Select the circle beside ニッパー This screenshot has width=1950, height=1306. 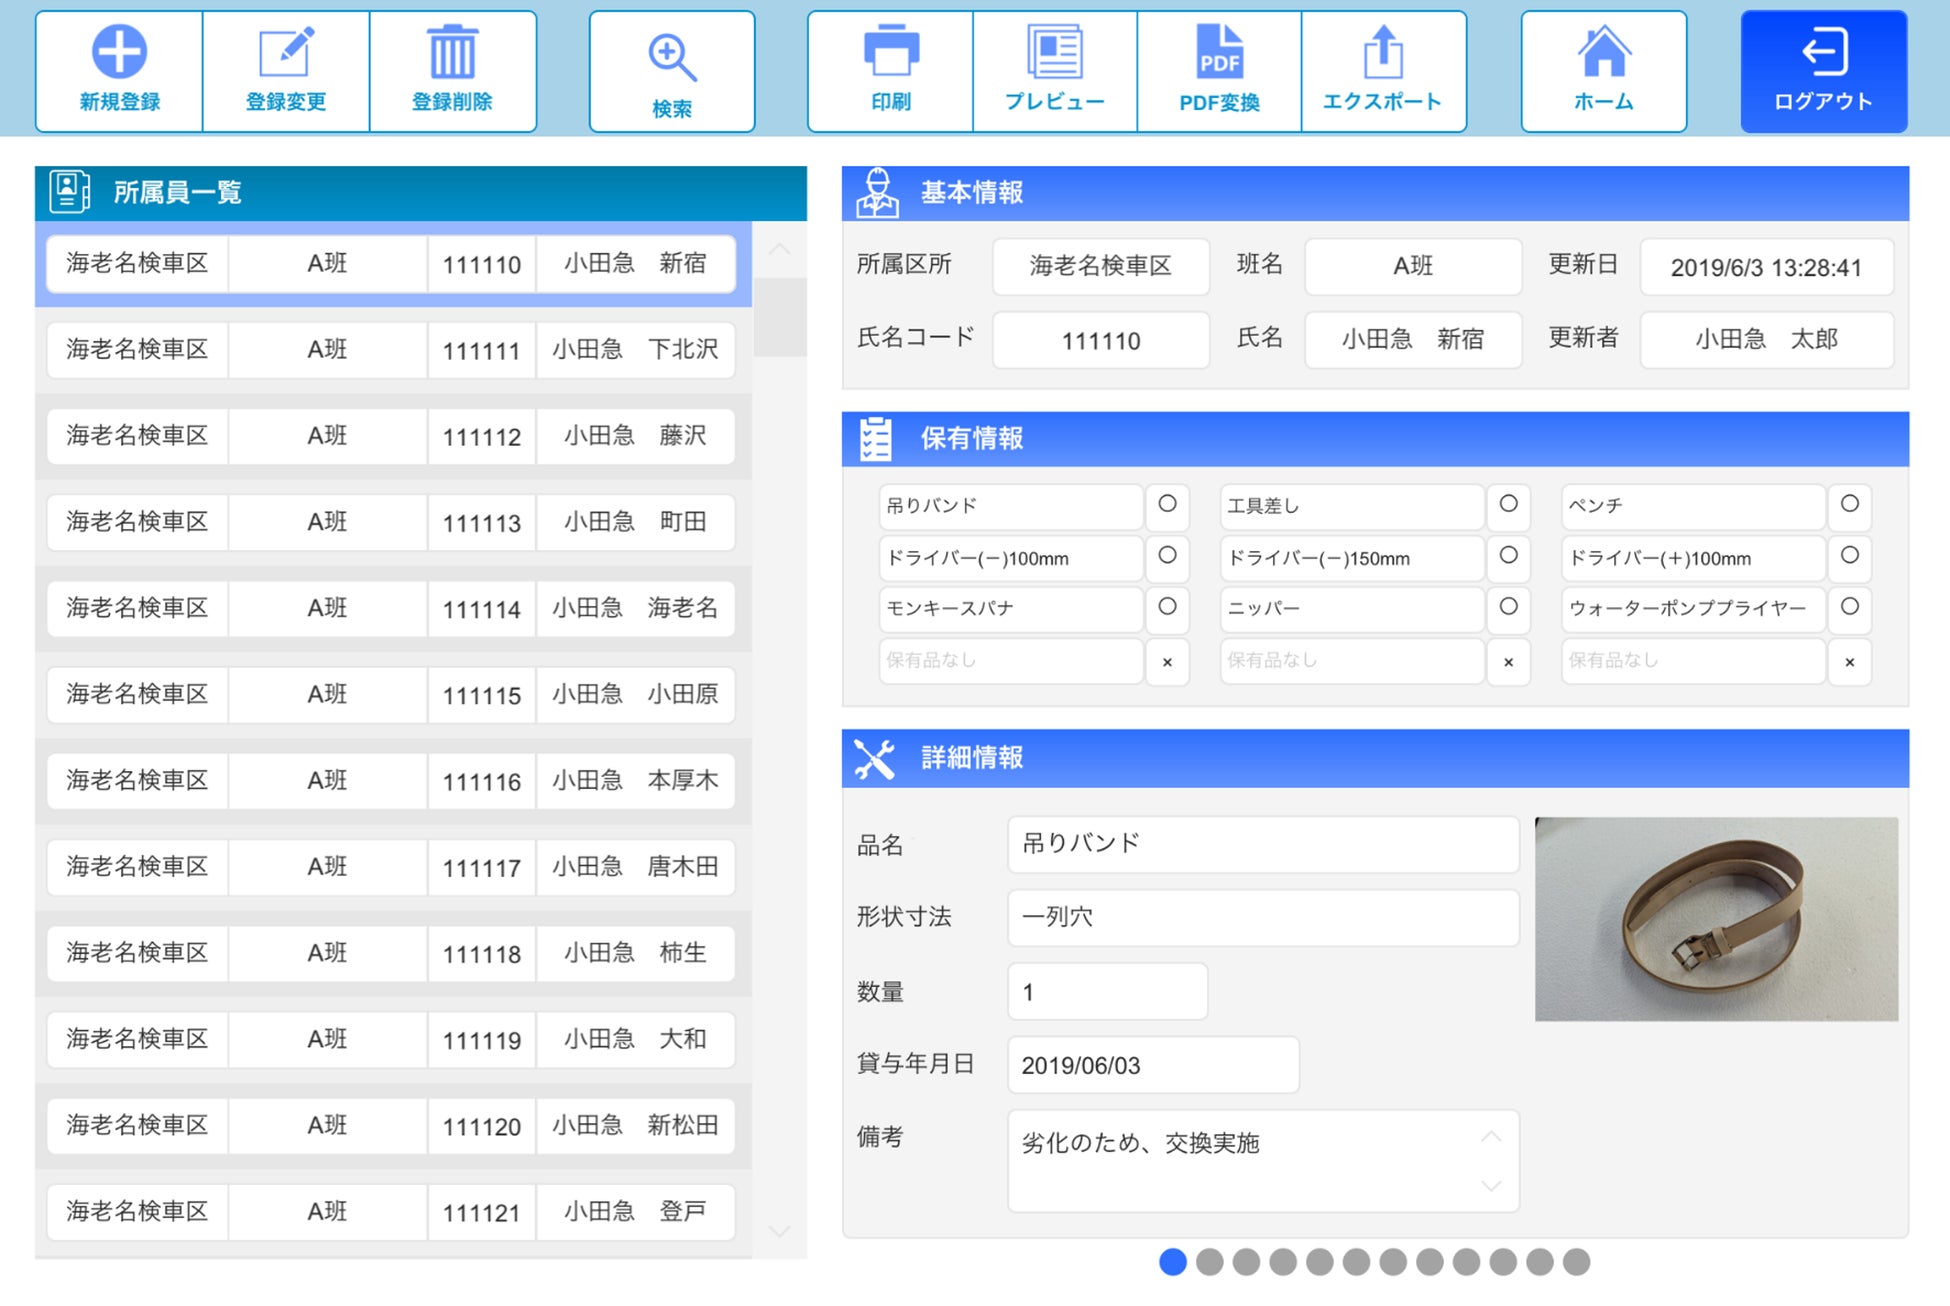(1508, 607)
